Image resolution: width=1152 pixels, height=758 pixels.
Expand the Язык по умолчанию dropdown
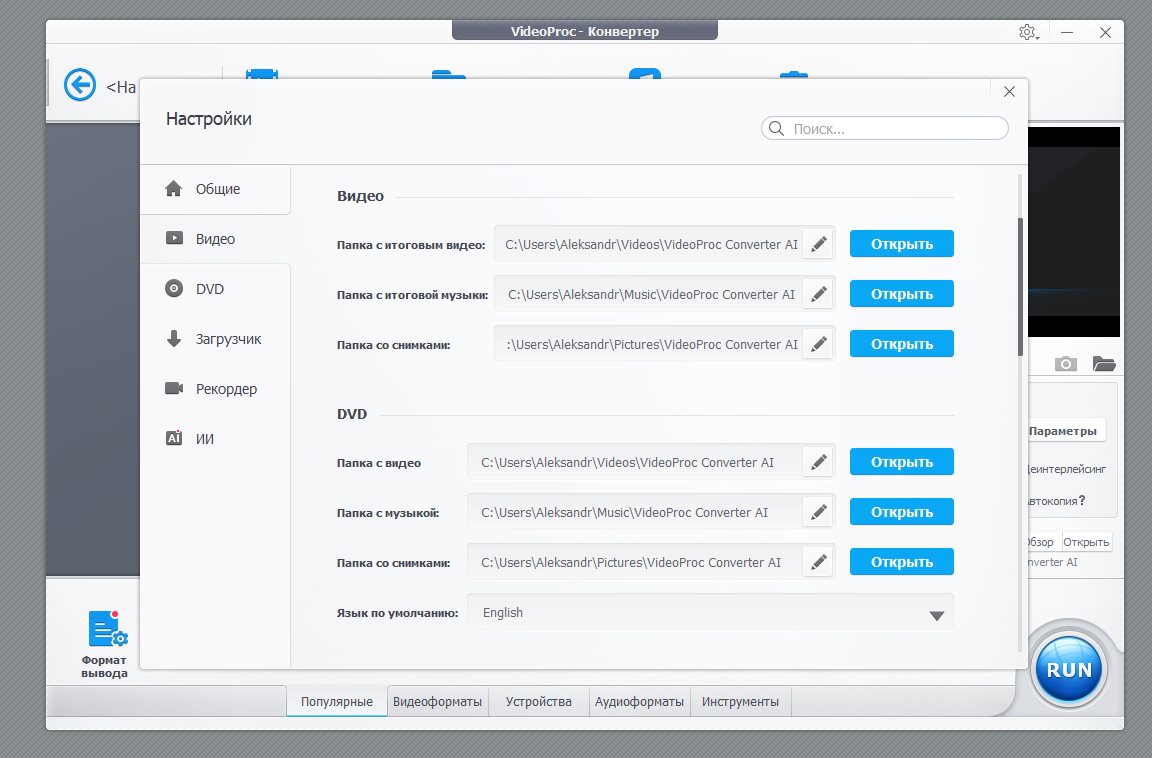click(936, 614)
